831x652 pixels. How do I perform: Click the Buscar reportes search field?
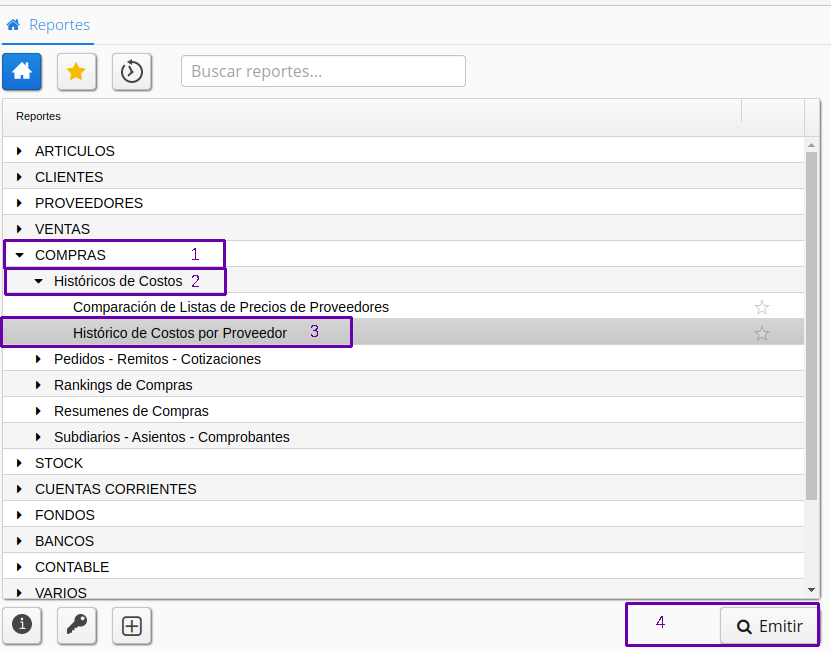(323, 71)
